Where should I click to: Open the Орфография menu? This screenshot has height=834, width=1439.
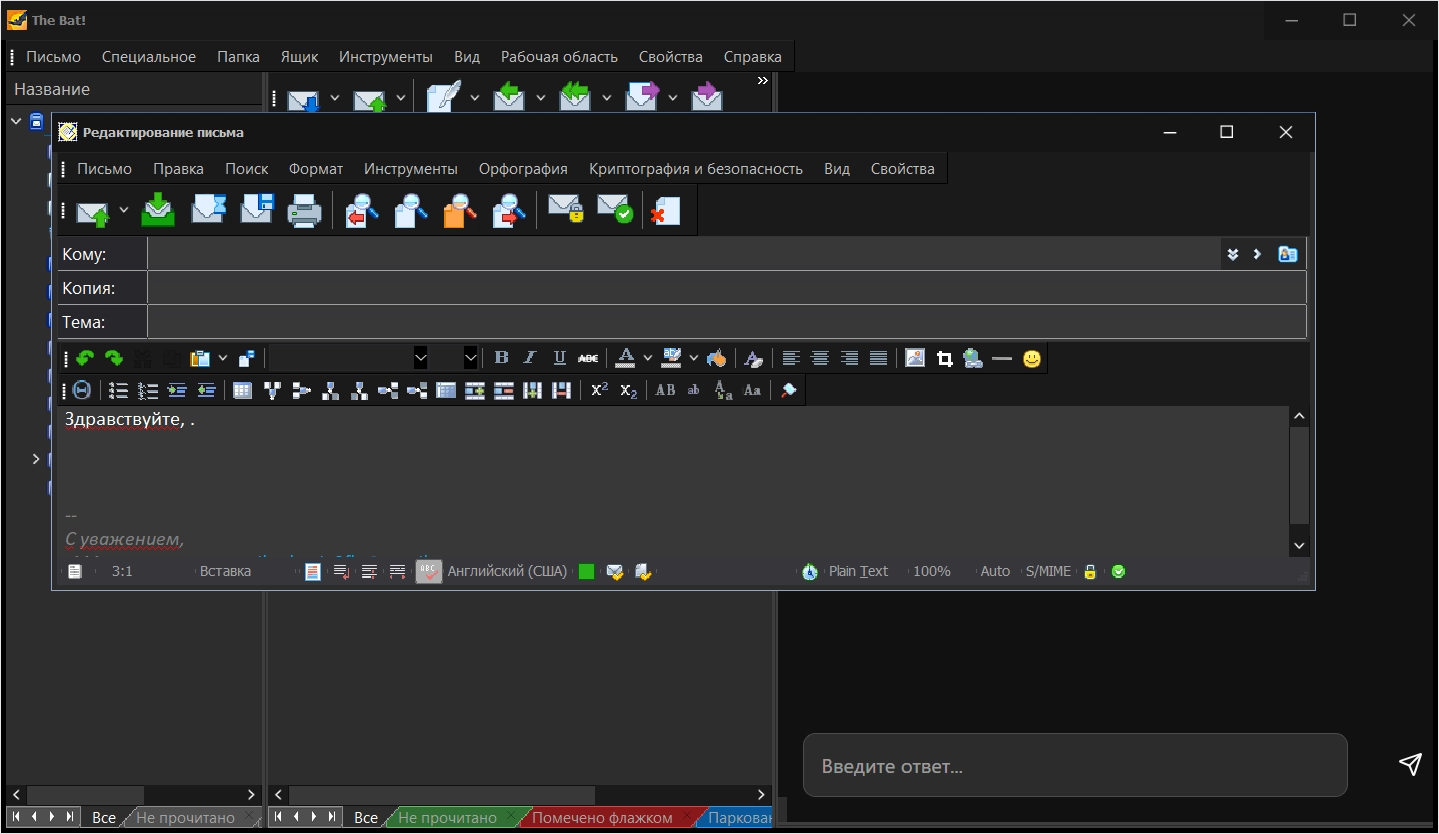[523, 168]
